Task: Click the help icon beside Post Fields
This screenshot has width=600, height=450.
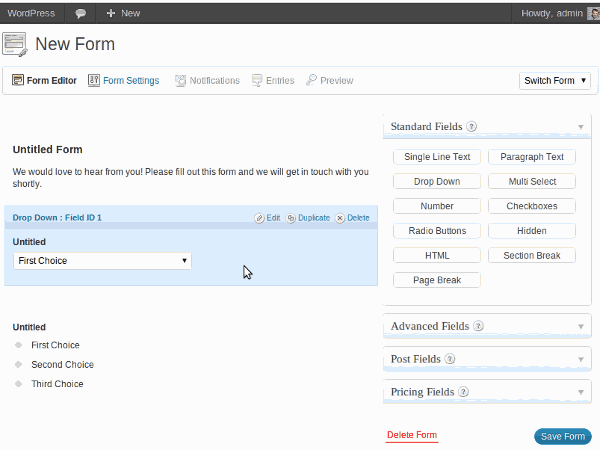Action: [x=450, y=359]
